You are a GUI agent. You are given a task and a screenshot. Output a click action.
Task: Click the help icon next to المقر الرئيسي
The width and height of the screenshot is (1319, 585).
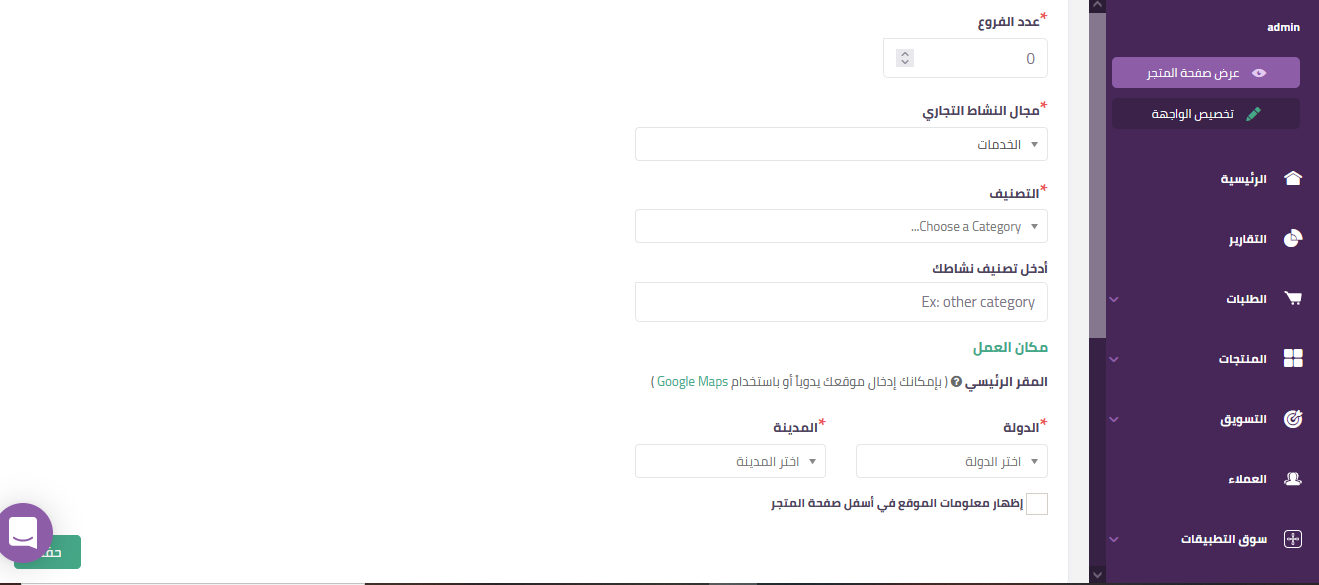click(x=956, y=382)
